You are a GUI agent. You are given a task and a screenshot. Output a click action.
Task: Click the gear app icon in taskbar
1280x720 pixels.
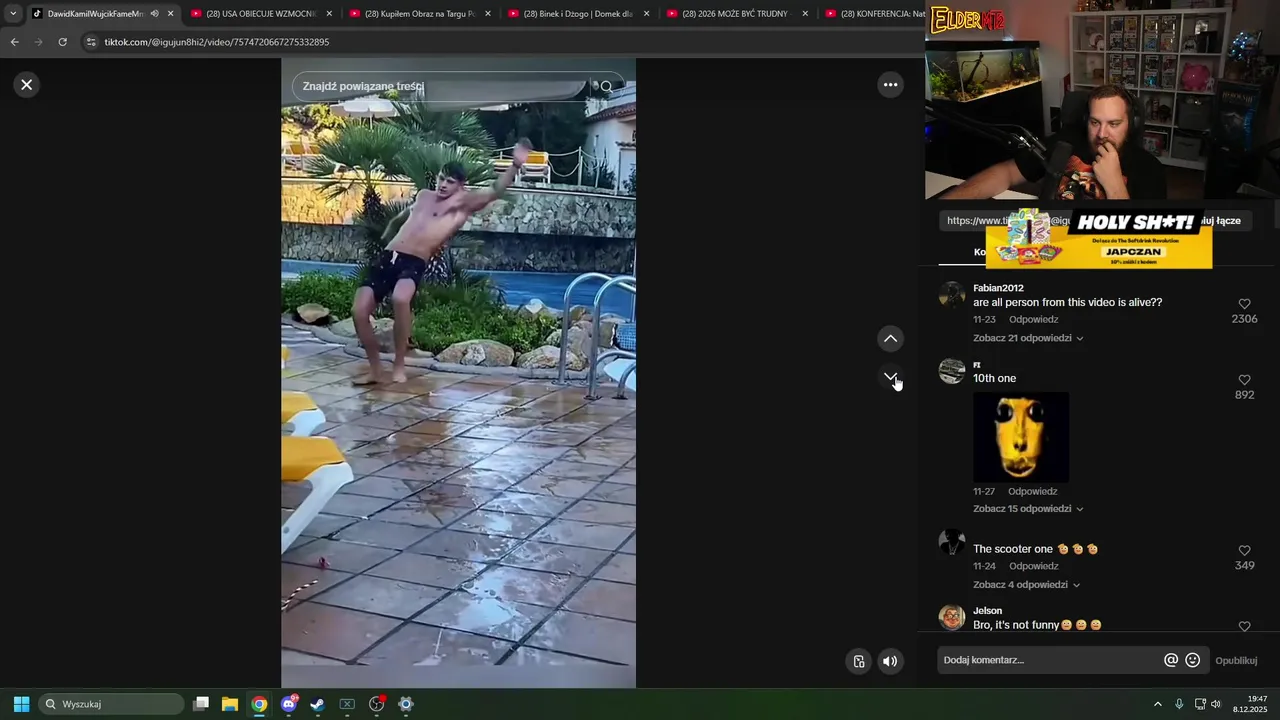[x=406, y=704]
